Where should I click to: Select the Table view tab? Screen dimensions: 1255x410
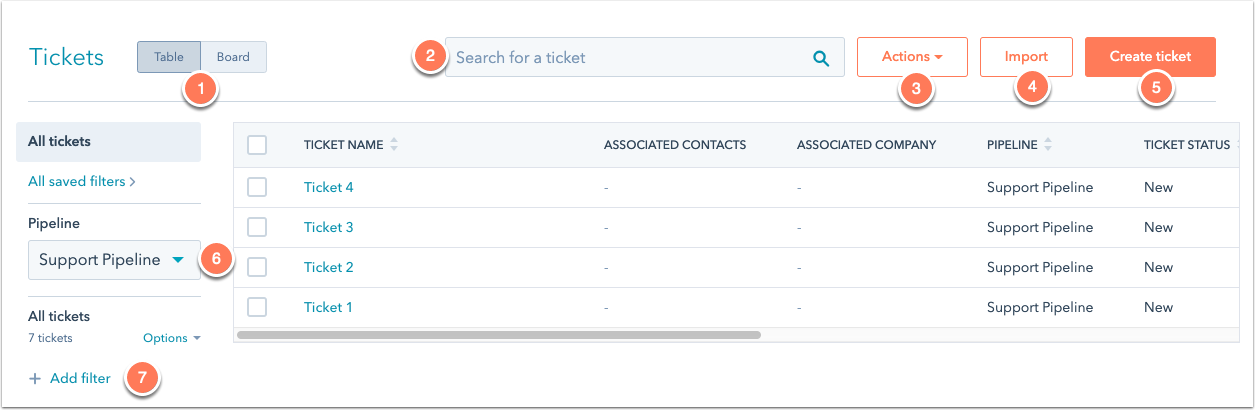(169, 57)
